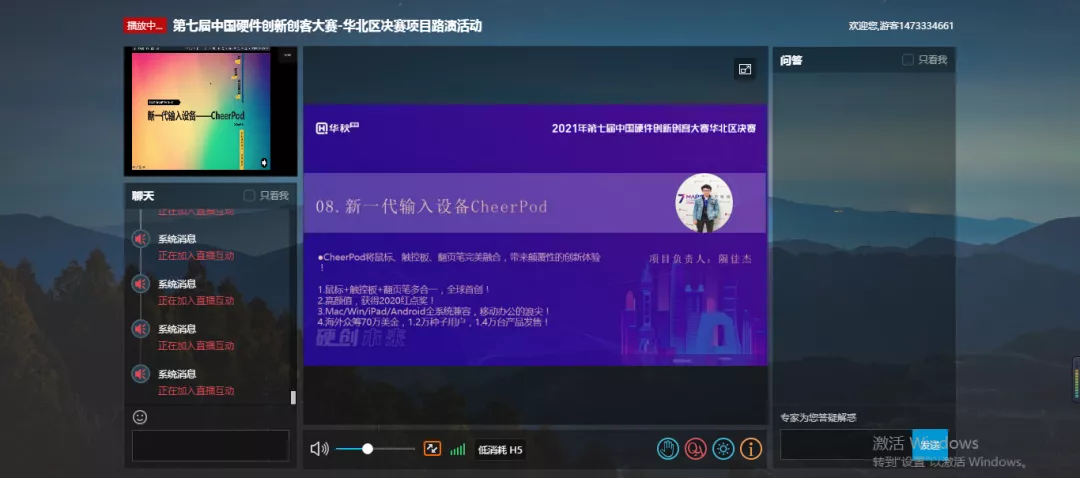Image resolution: width=1080 pixels, height=478 pixels.
Task: Open the red Q&A icon
Action: 696,449
